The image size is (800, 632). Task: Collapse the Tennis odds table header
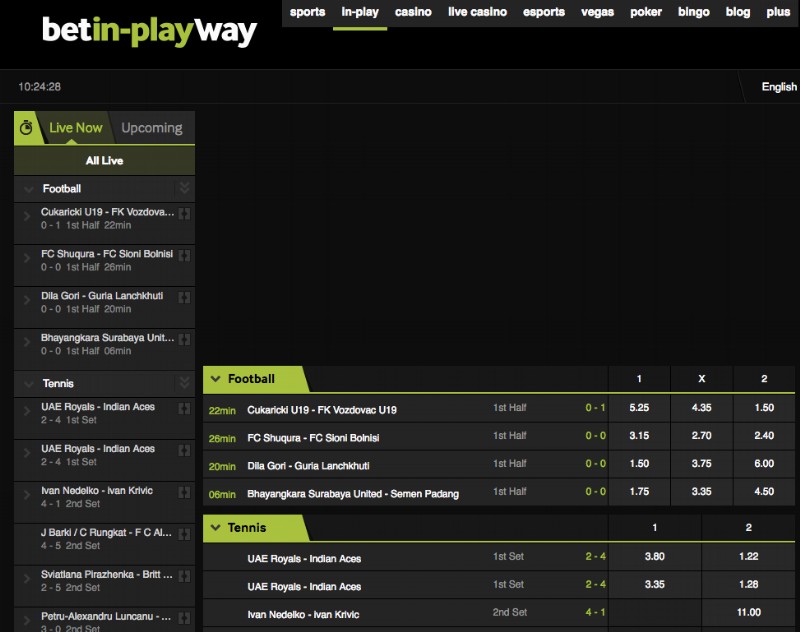[215, 527]
